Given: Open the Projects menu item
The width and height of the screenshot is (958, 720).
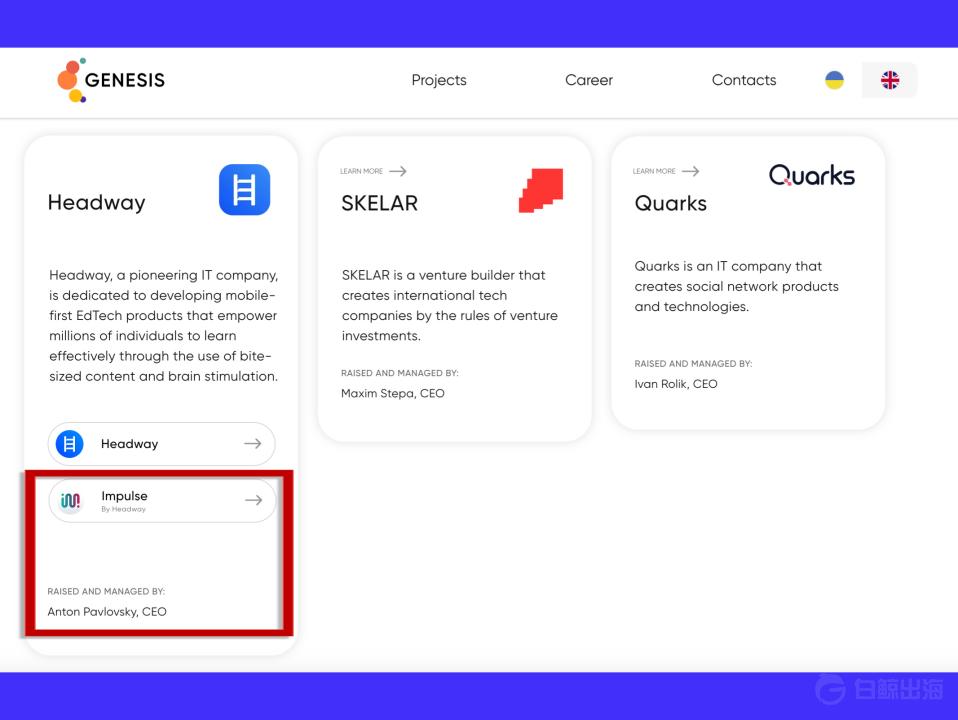Looking at the screenshot, I should 439,80.
